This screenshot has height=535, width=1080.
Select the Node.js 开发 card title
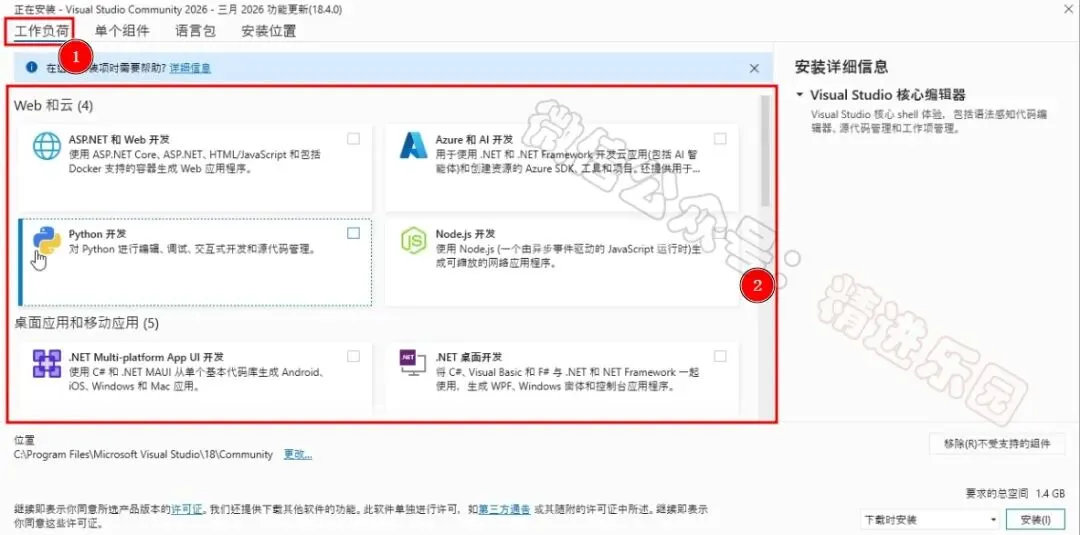coord(466,234)
